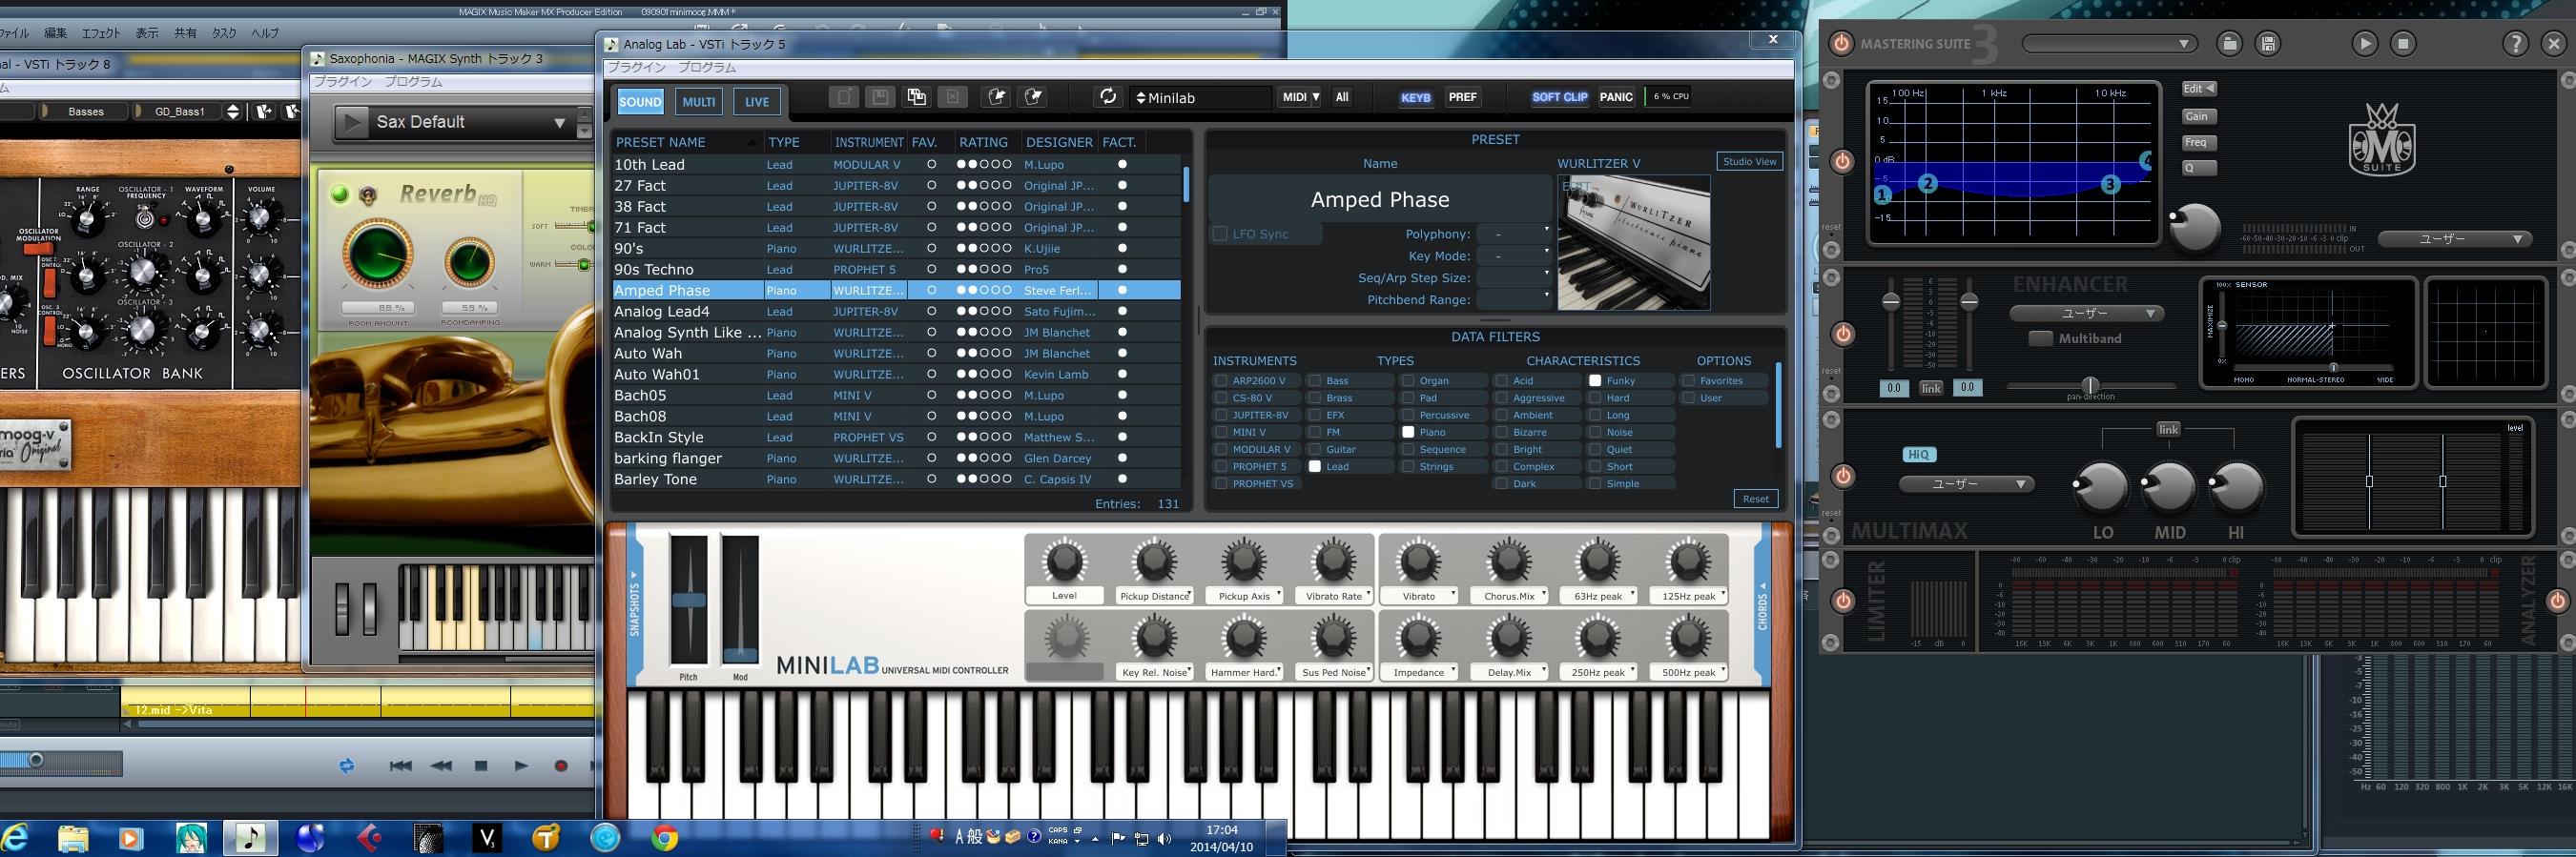Viewport: 2576px width, 857px height.
Task: Open the Sax Default preset dropdown
Action: [x=559, y=123]
